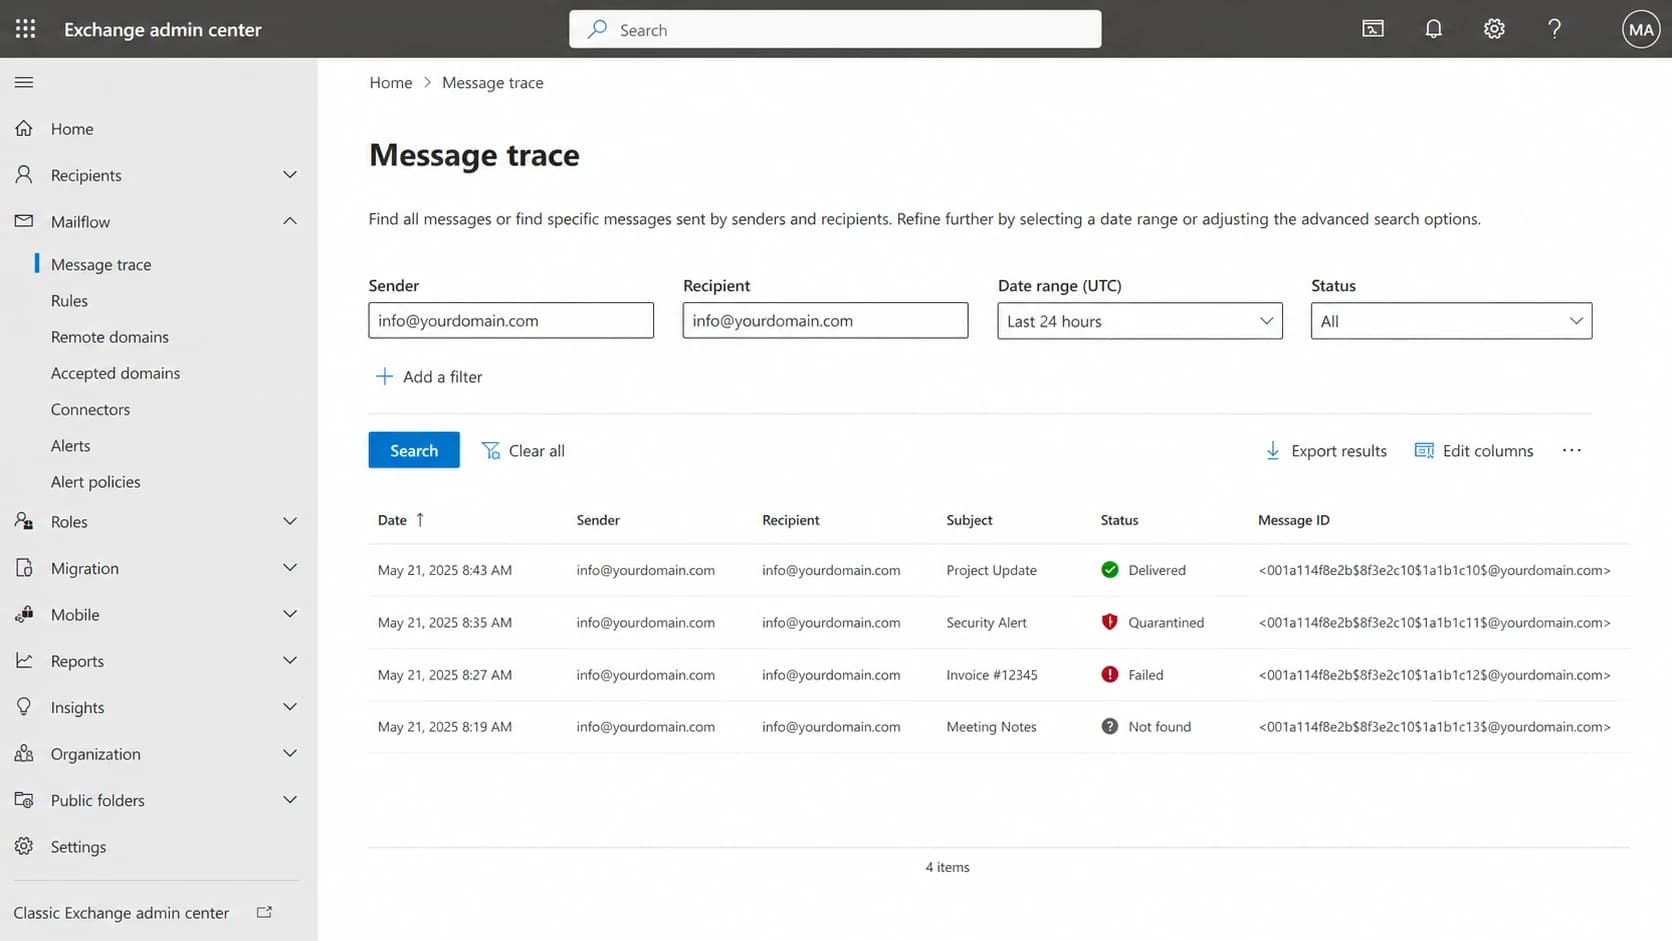1672x941 pixels.
Task: Open the Status dropdown
Action: (x=1451, y=321)
